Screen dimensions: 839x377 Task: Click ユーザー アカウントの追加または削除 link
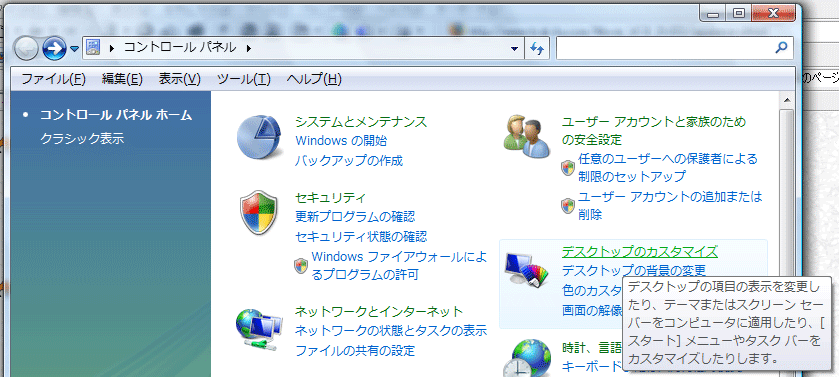(669, 205)
